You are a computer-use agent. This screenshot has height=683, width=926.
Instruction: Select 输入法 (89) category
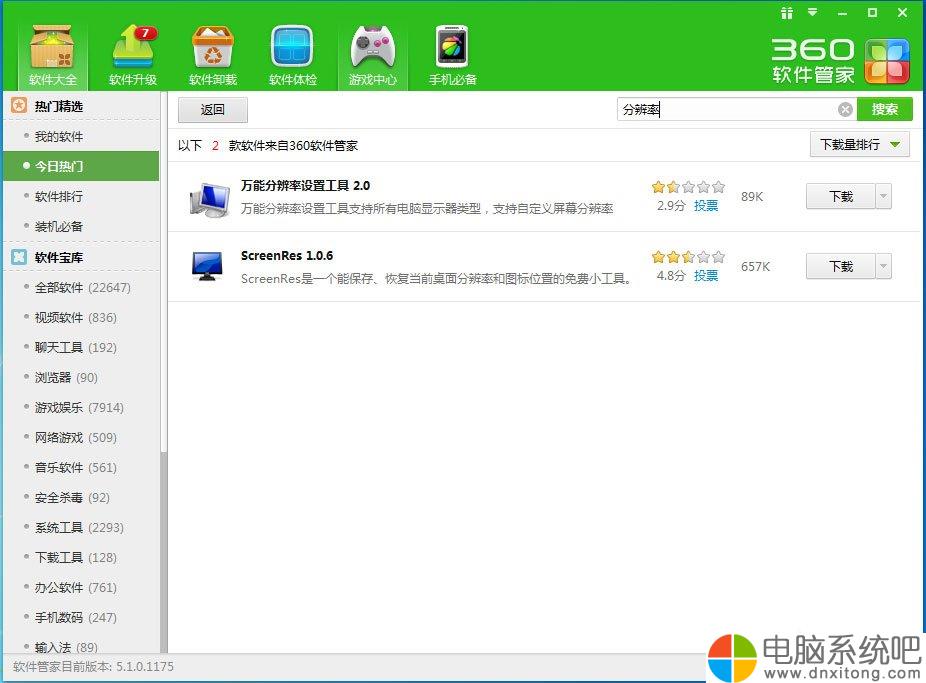click(x=81, y=647)
